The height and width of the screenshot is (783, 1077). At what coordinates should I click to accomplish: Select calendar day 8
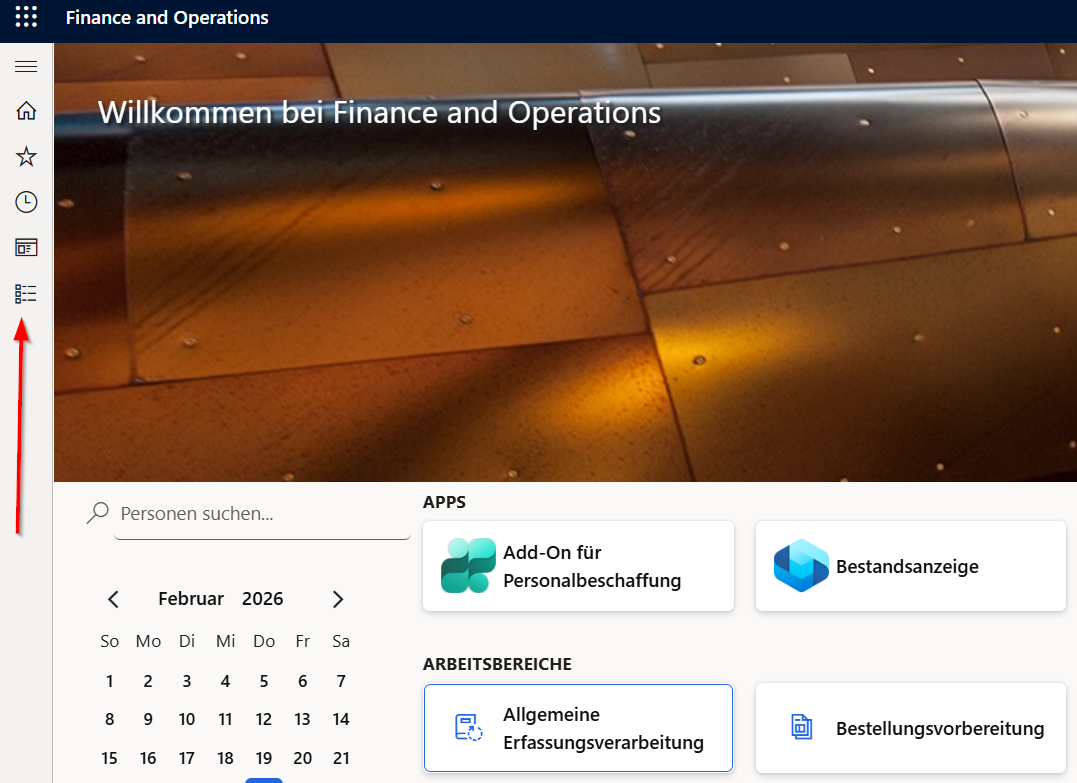[x=109, y=719]
